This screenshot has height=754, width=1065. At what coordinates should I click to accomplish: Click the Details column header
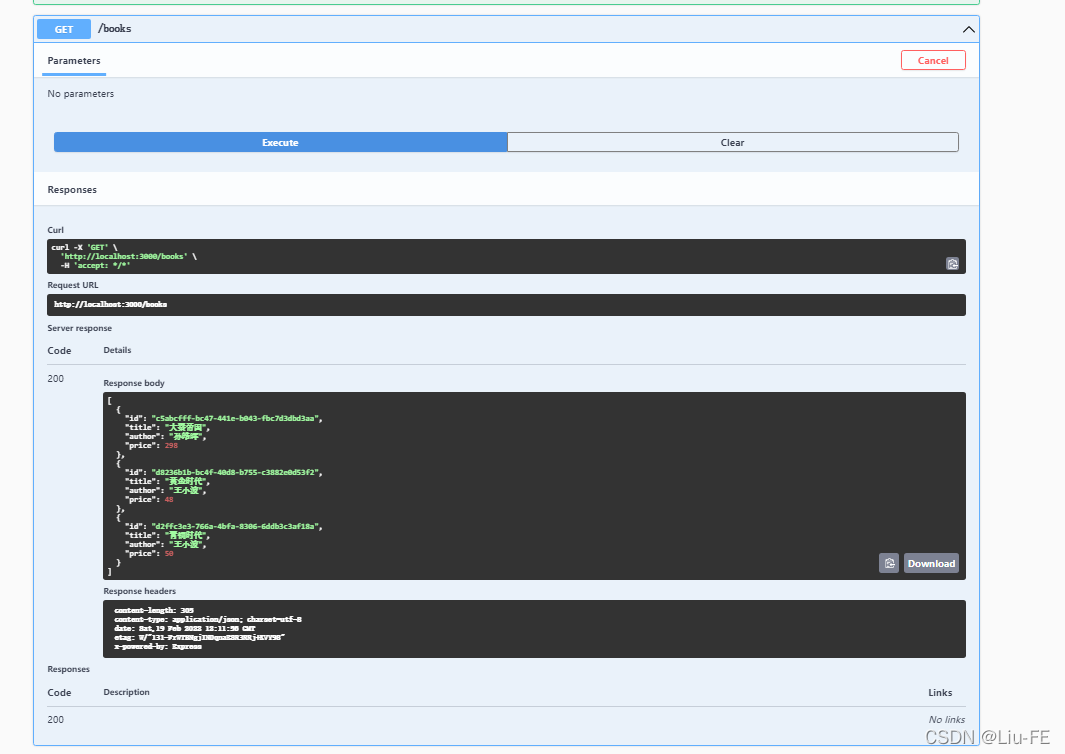coord(118,351)
